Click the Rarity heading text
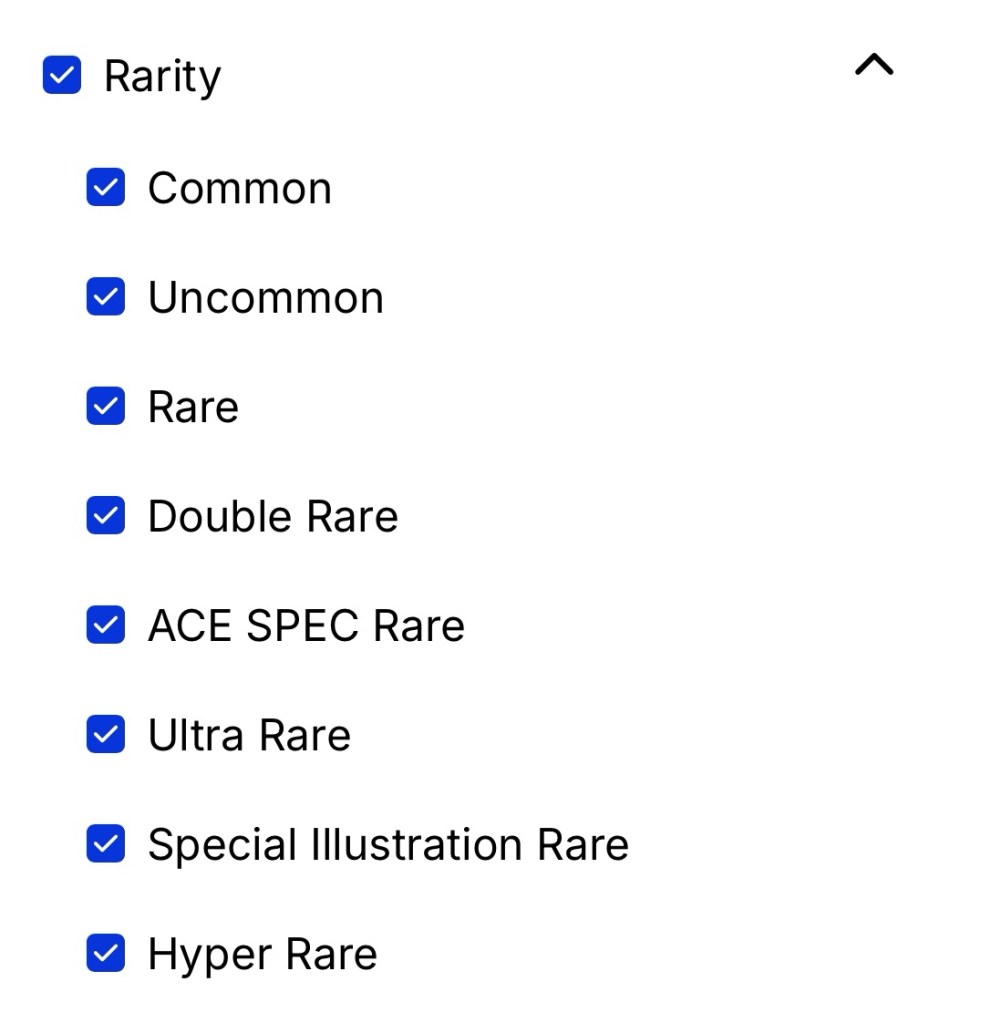The image size is (981, 1023). coord(162,77)
